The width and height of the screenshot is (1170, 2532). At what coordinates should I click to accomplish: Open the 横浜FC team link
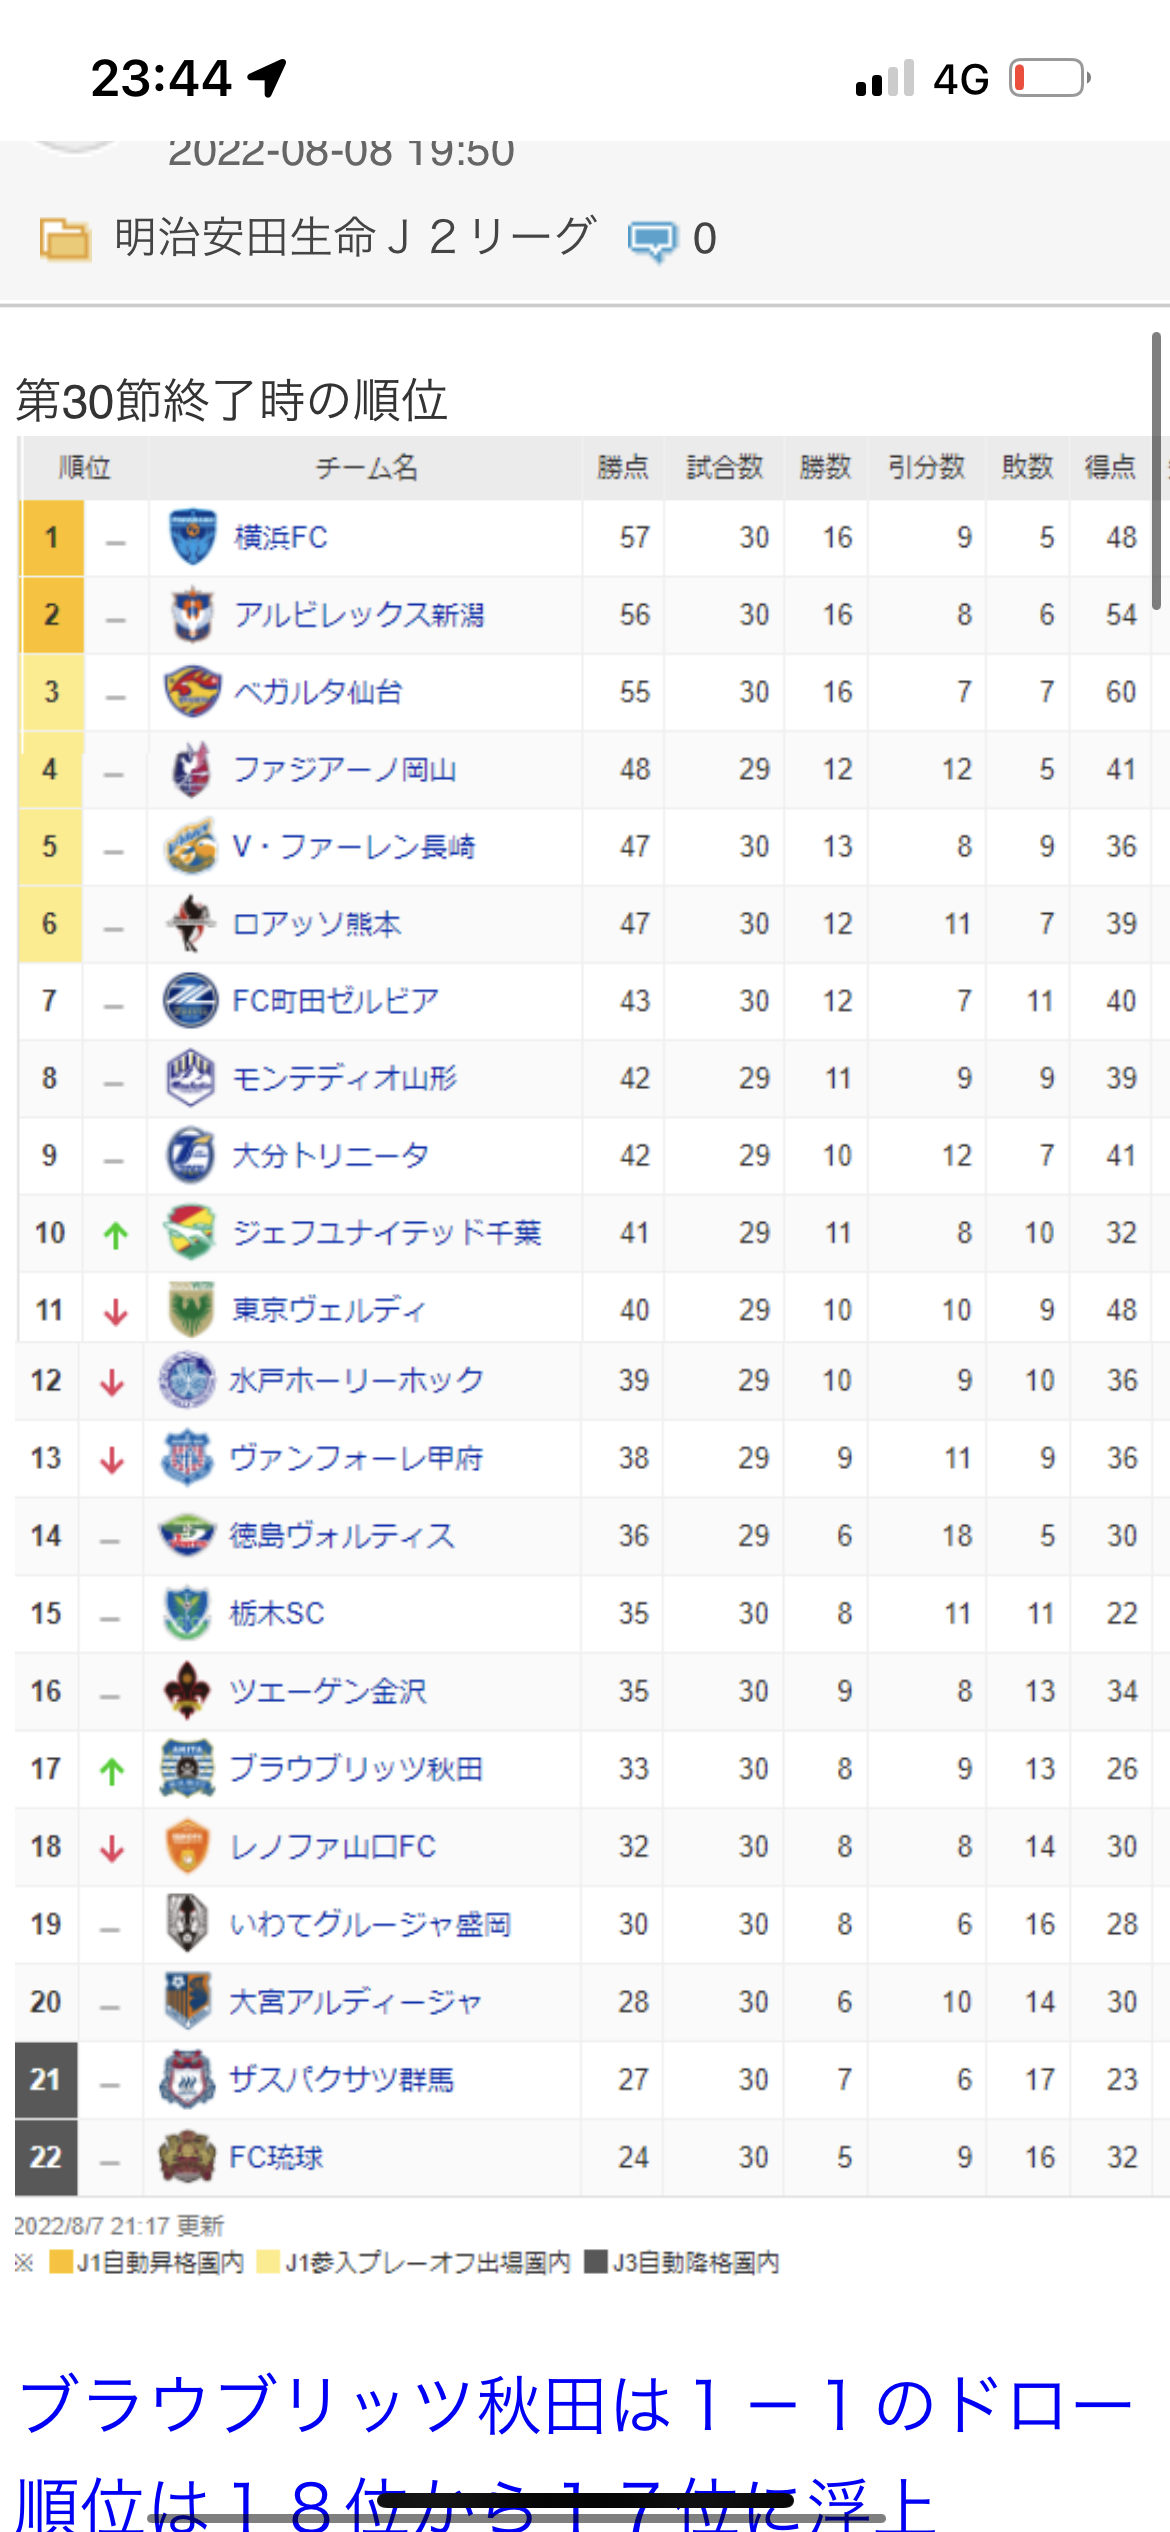point(281,538)
